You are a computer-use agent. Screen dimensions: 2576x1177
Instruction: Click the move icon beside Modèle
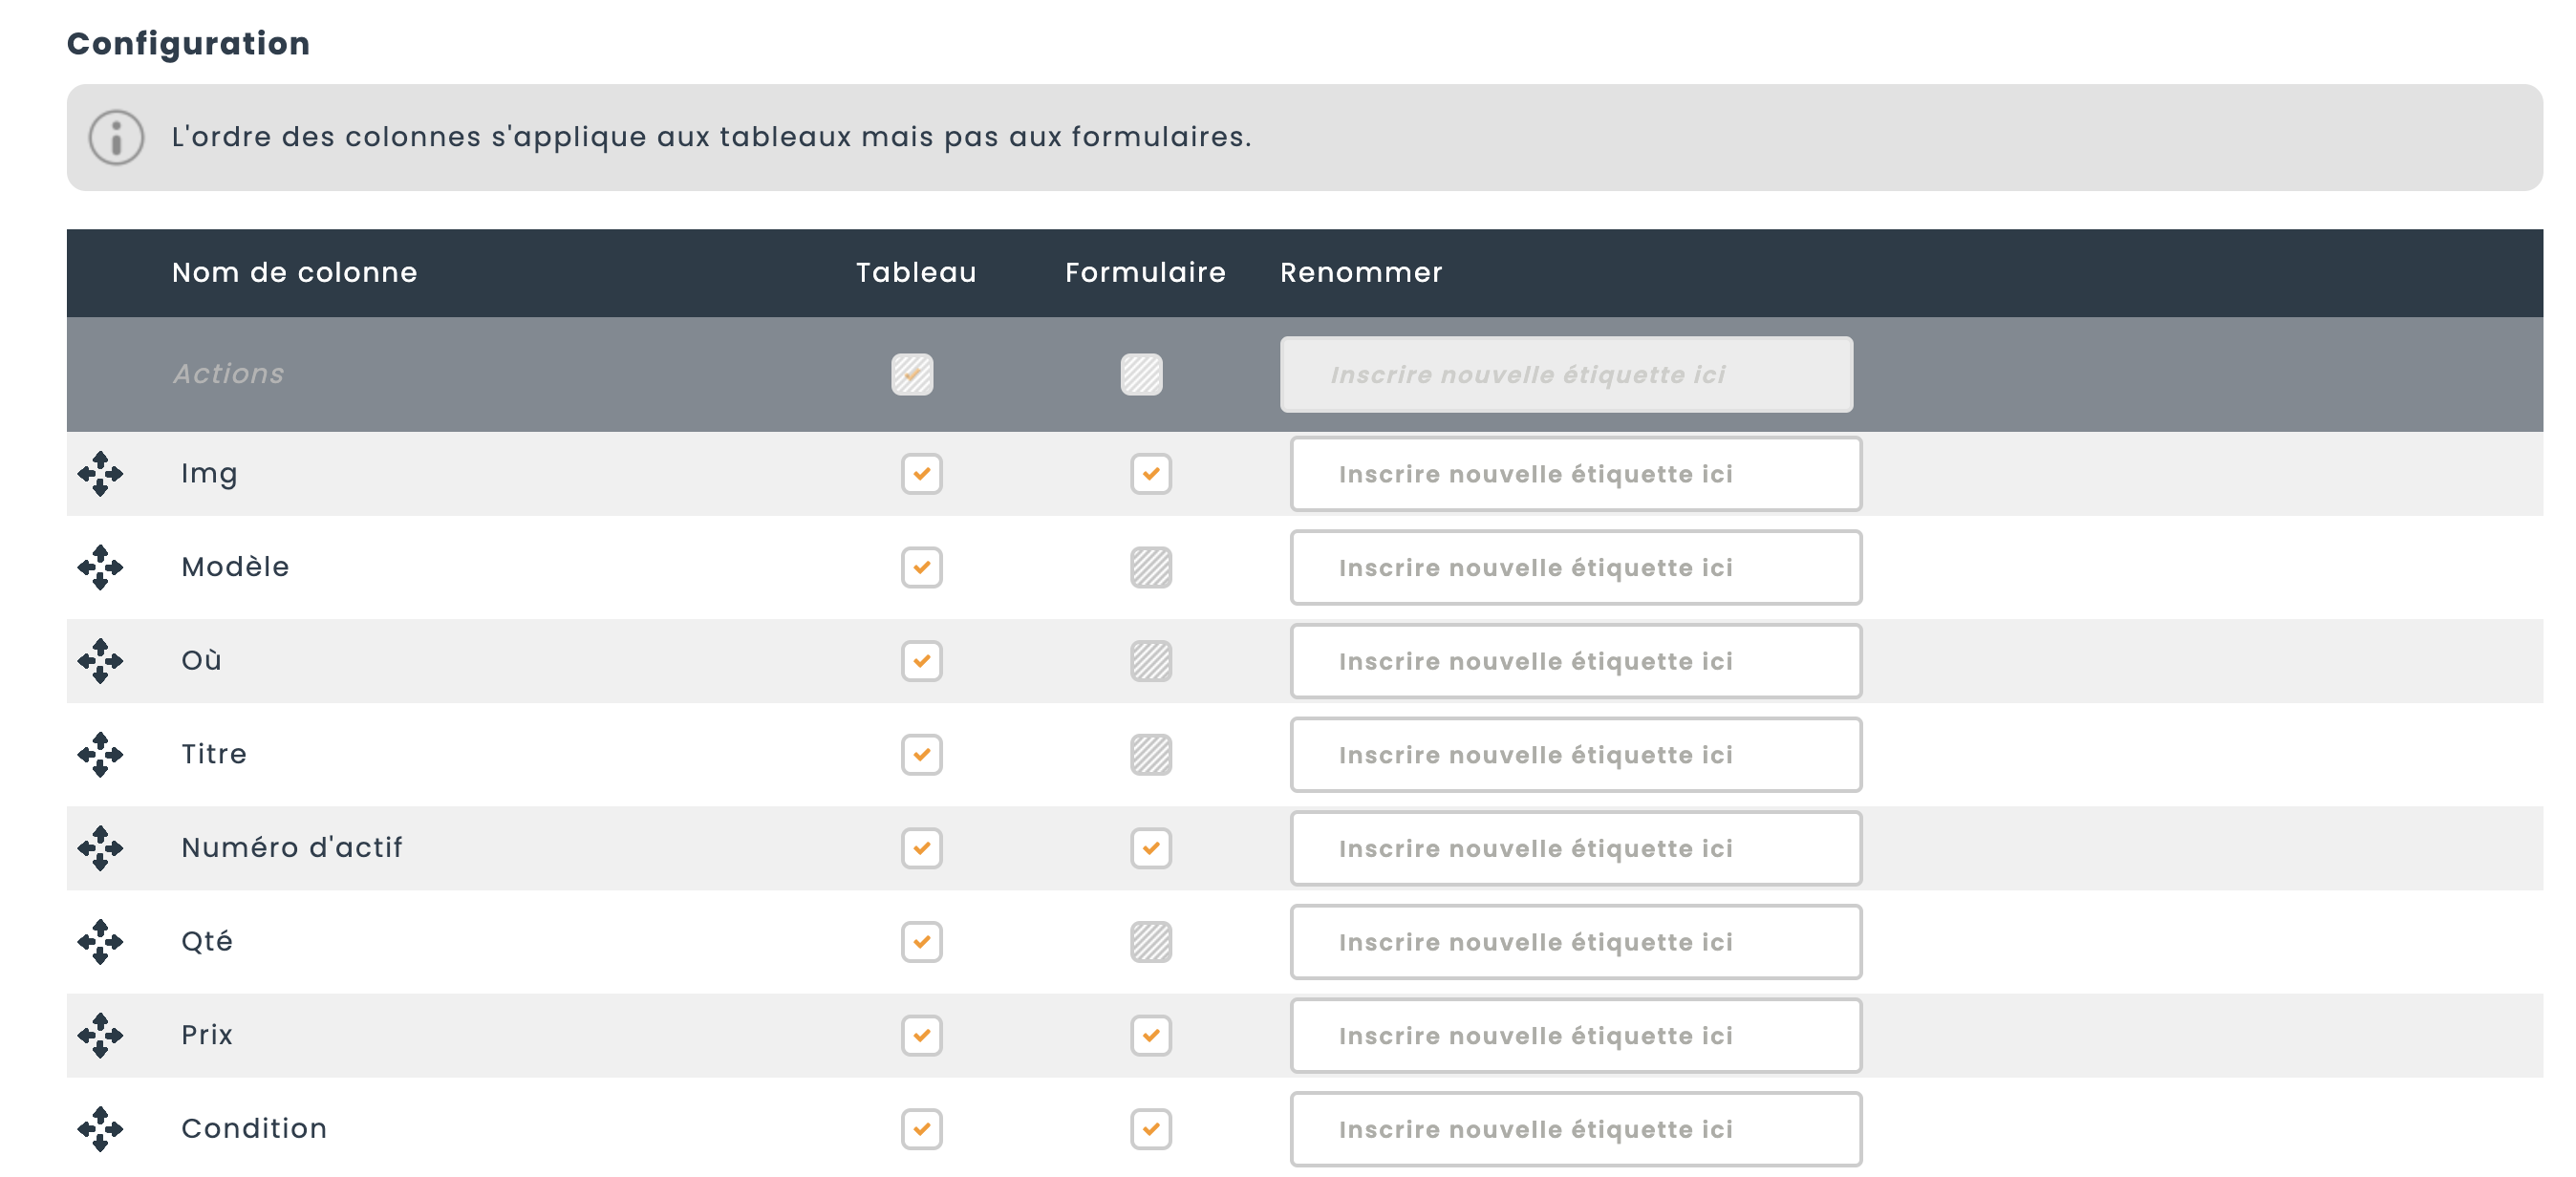point(100,567)
